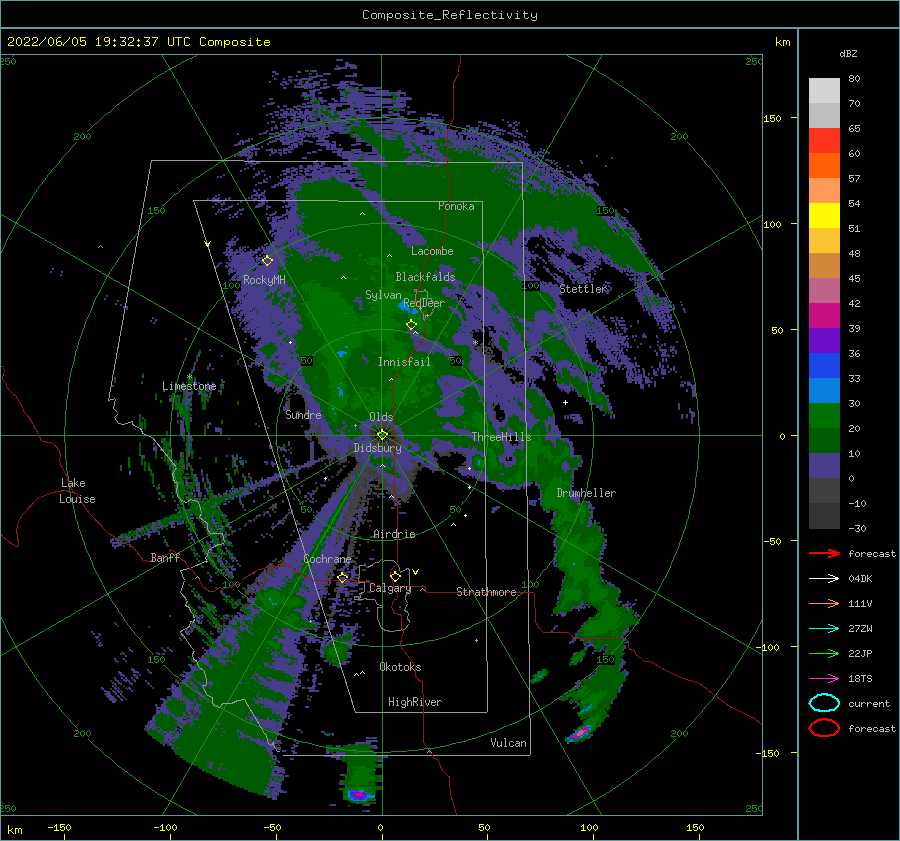Screen dimensions: 900x841
Task: Click the Sylvan label
Action: [383, 295]
